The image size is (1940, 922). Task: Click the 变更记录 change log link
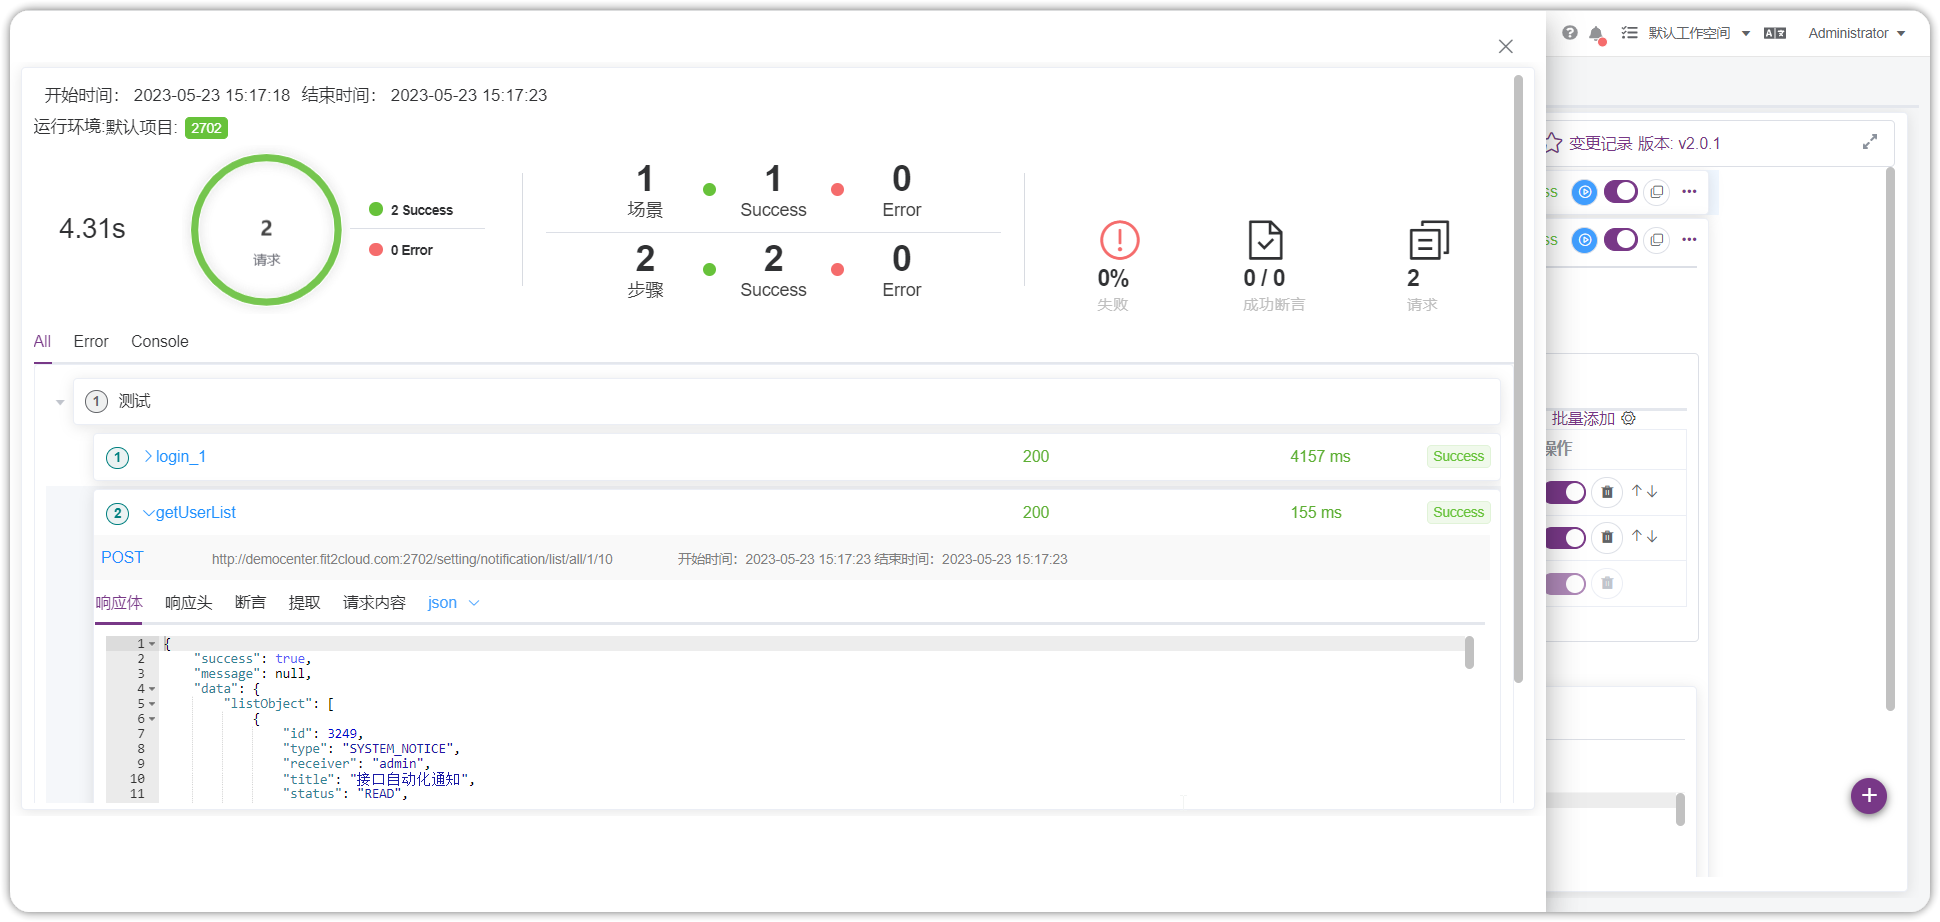click(1600, 143)
